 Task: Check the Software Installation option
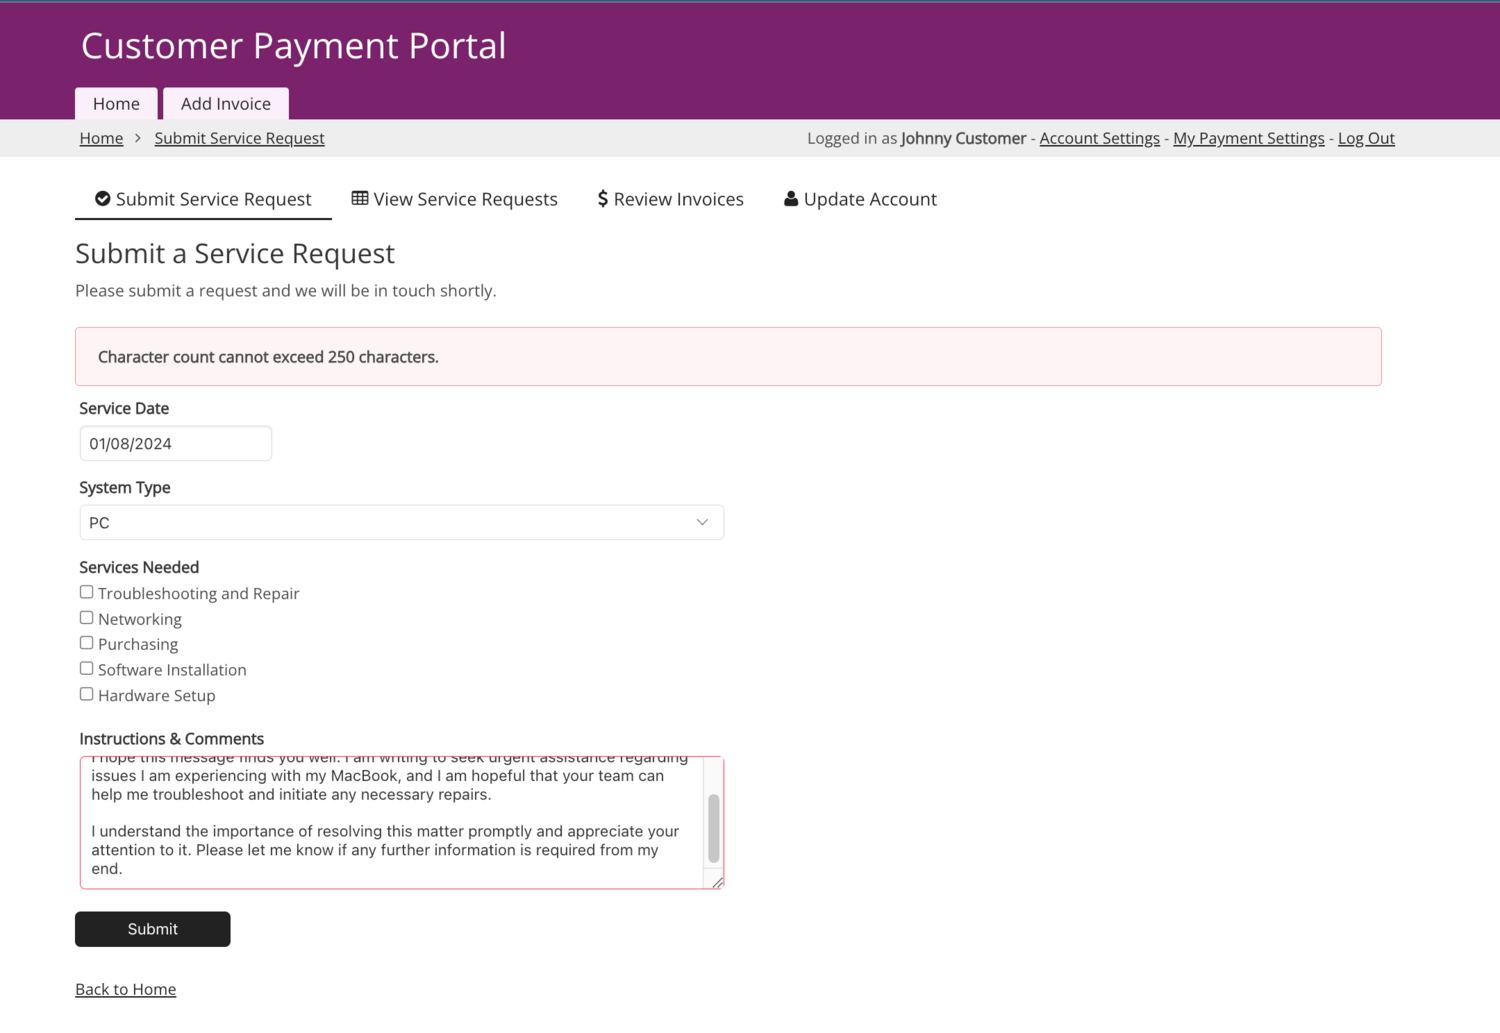(86, 667)
